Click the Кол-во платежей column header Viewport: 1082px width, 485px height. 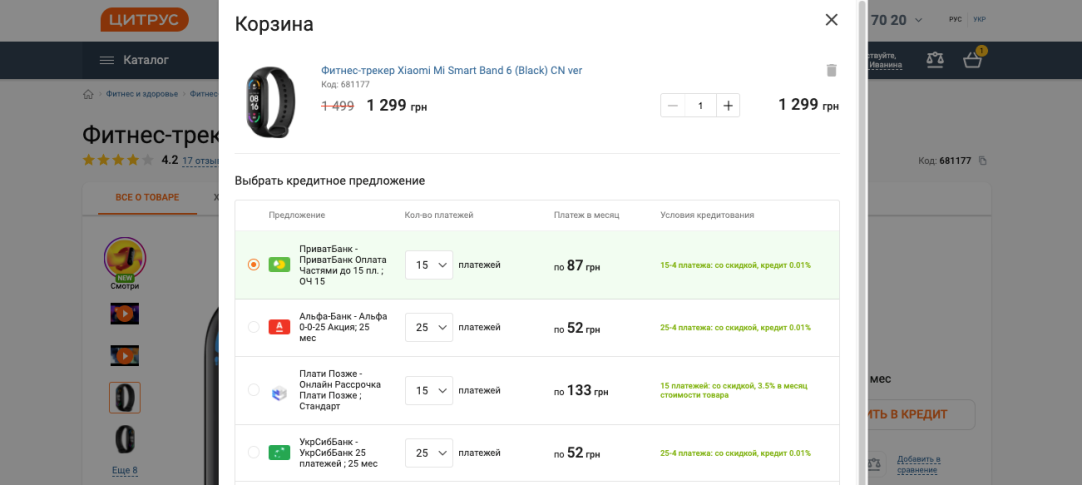click(439, 215)
